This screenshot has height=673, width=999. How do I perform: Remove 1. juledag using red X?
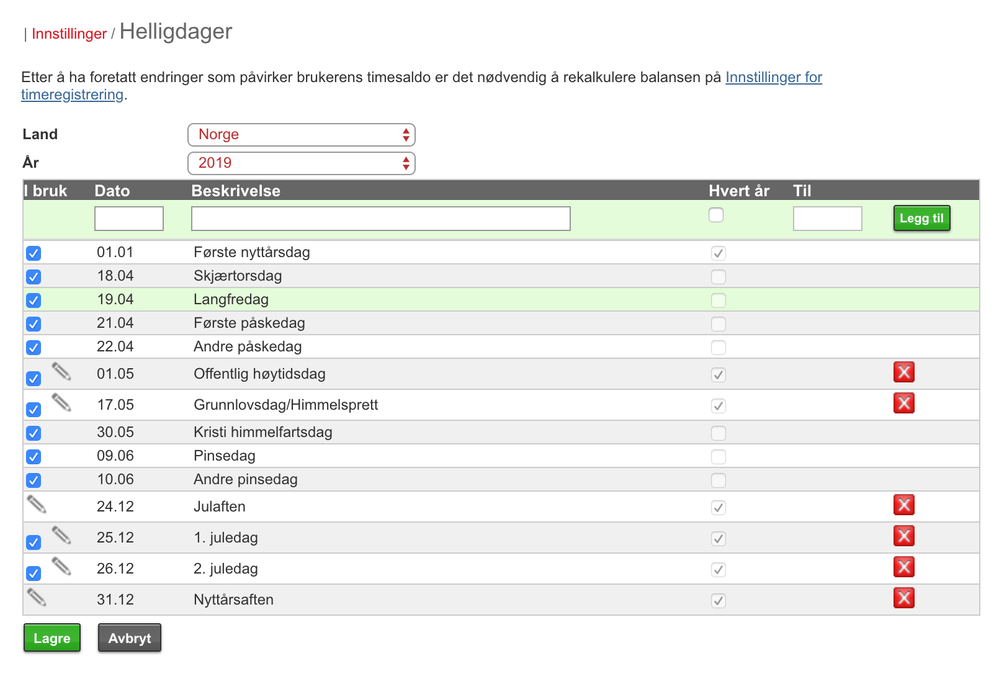point(903,536)
